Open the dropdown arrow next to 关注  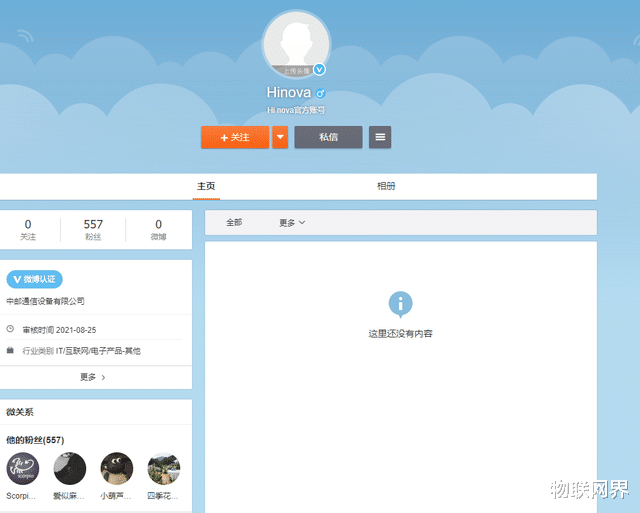pyautogui.click(x=280, y=137)
